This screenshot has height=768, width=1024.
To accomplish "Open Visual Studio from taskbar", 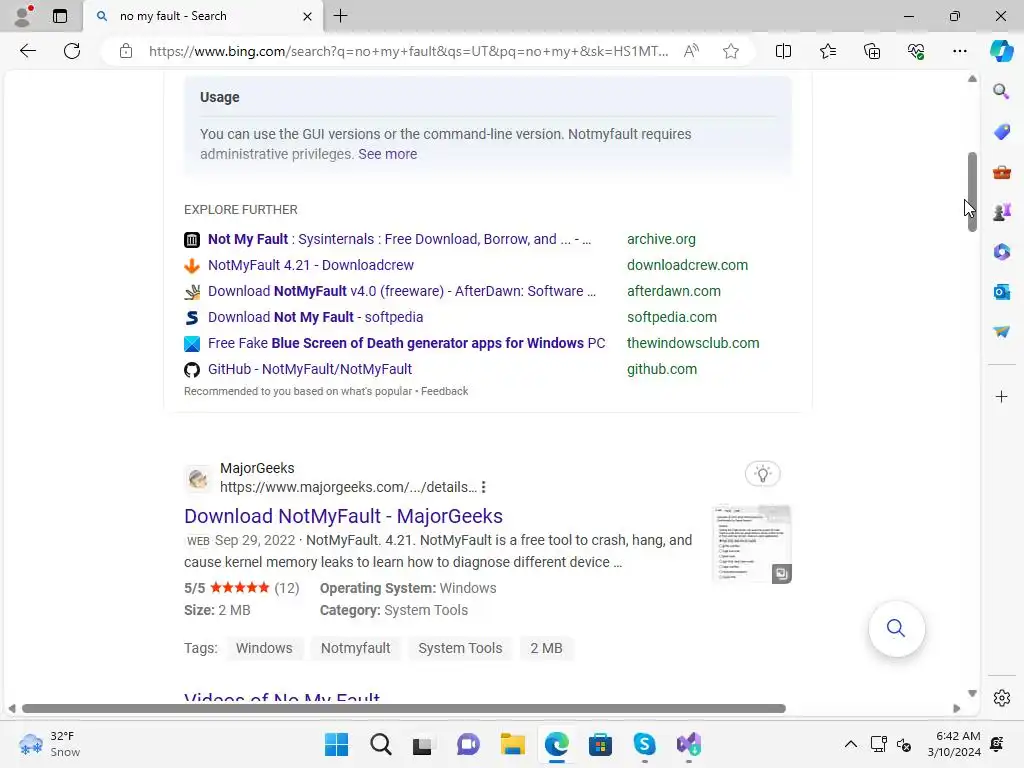I will pyautogui.click(x=688, y=744).
